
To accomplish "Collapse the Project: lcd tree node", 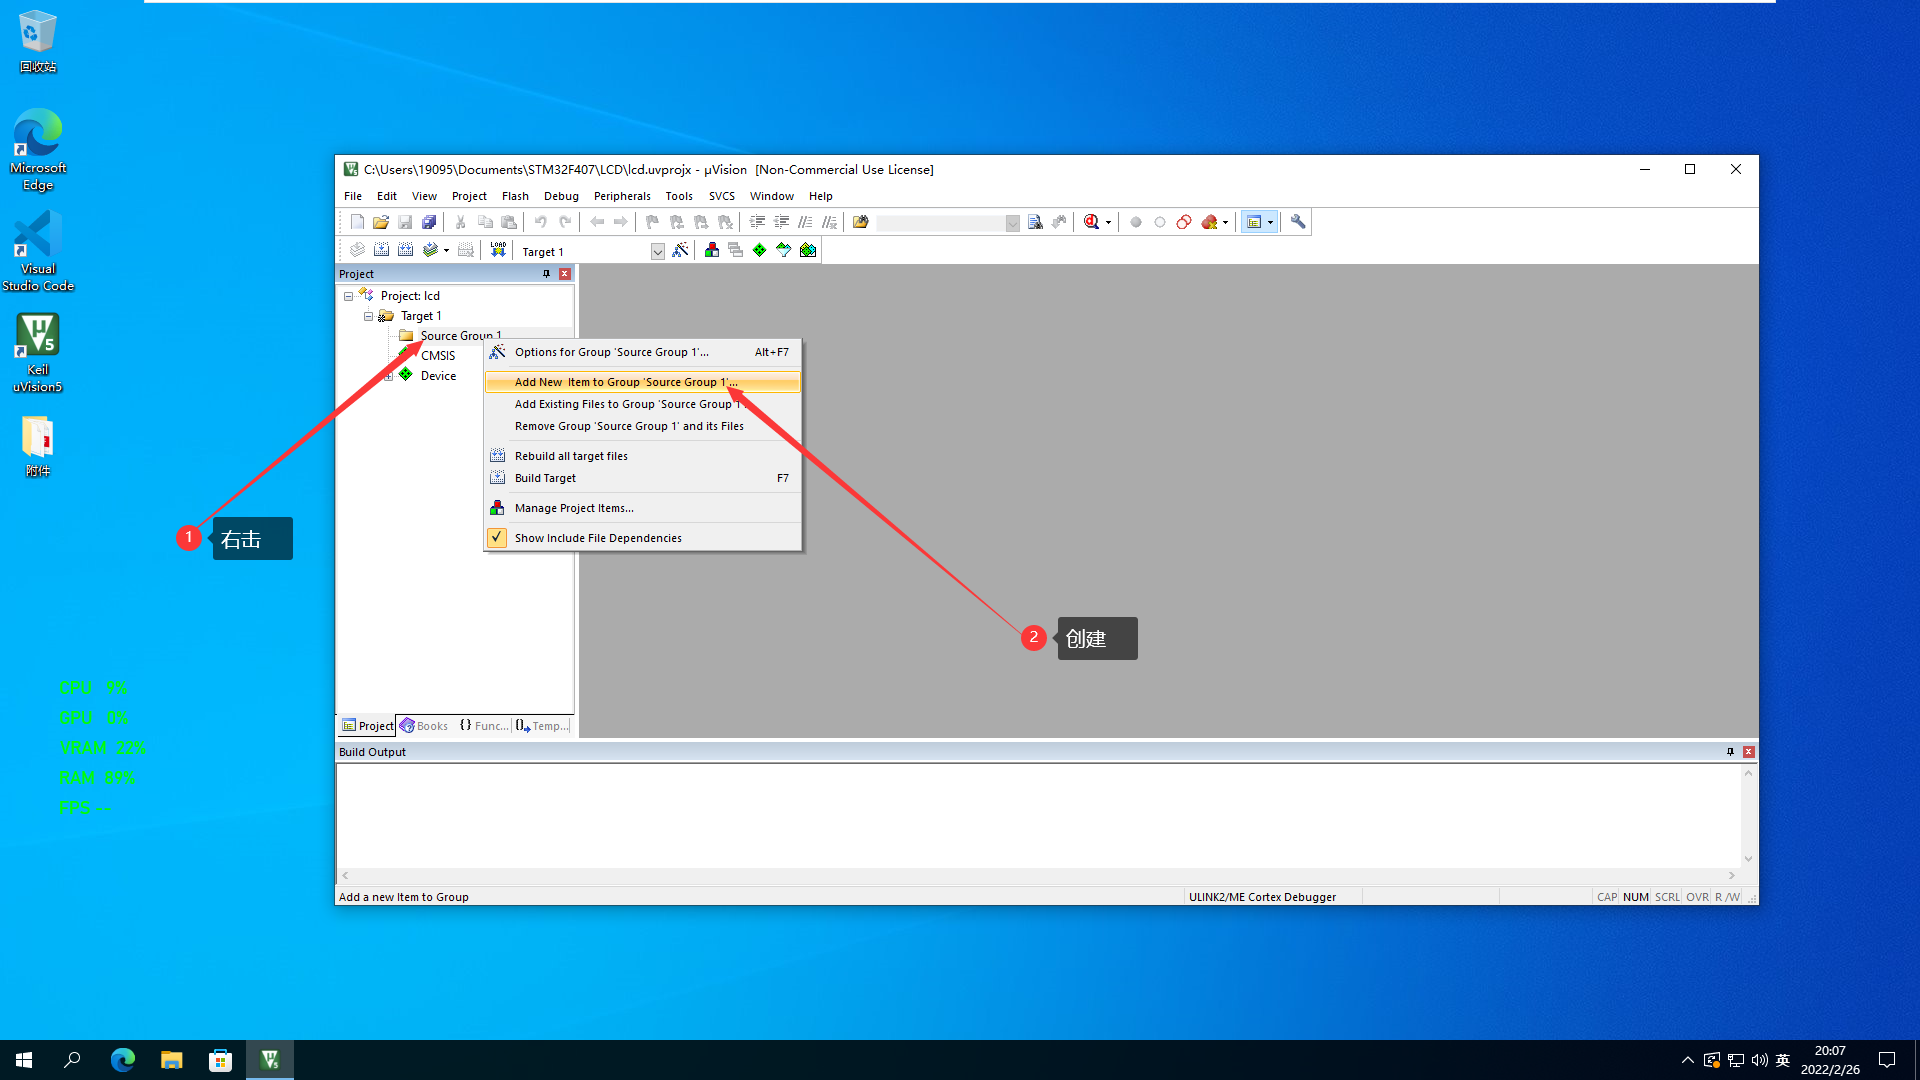I will tap(348, 296).
